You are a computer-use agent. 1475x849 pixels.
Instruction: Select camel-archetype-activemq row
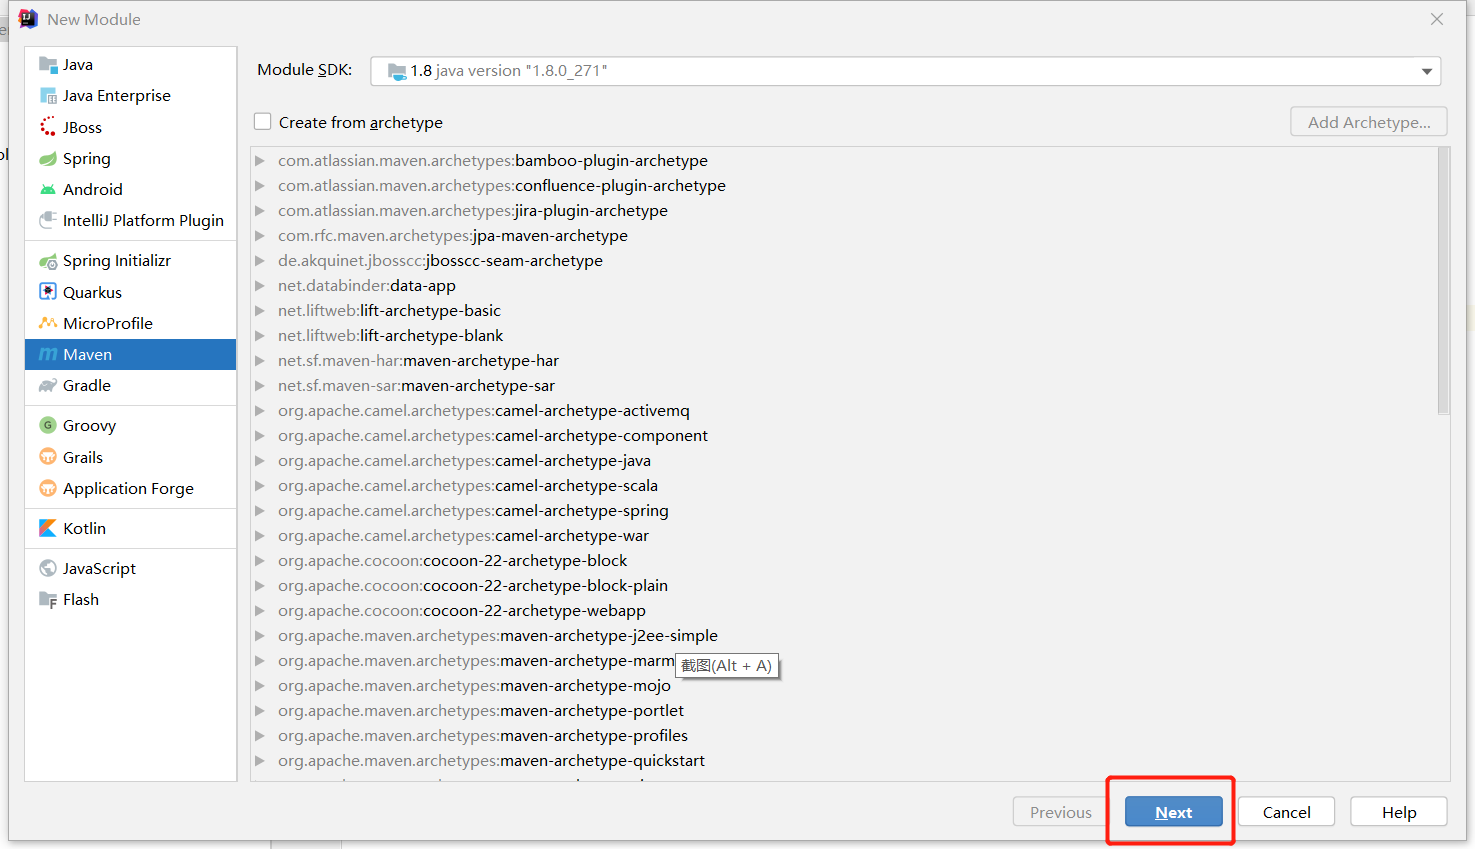tap(843, 411)
